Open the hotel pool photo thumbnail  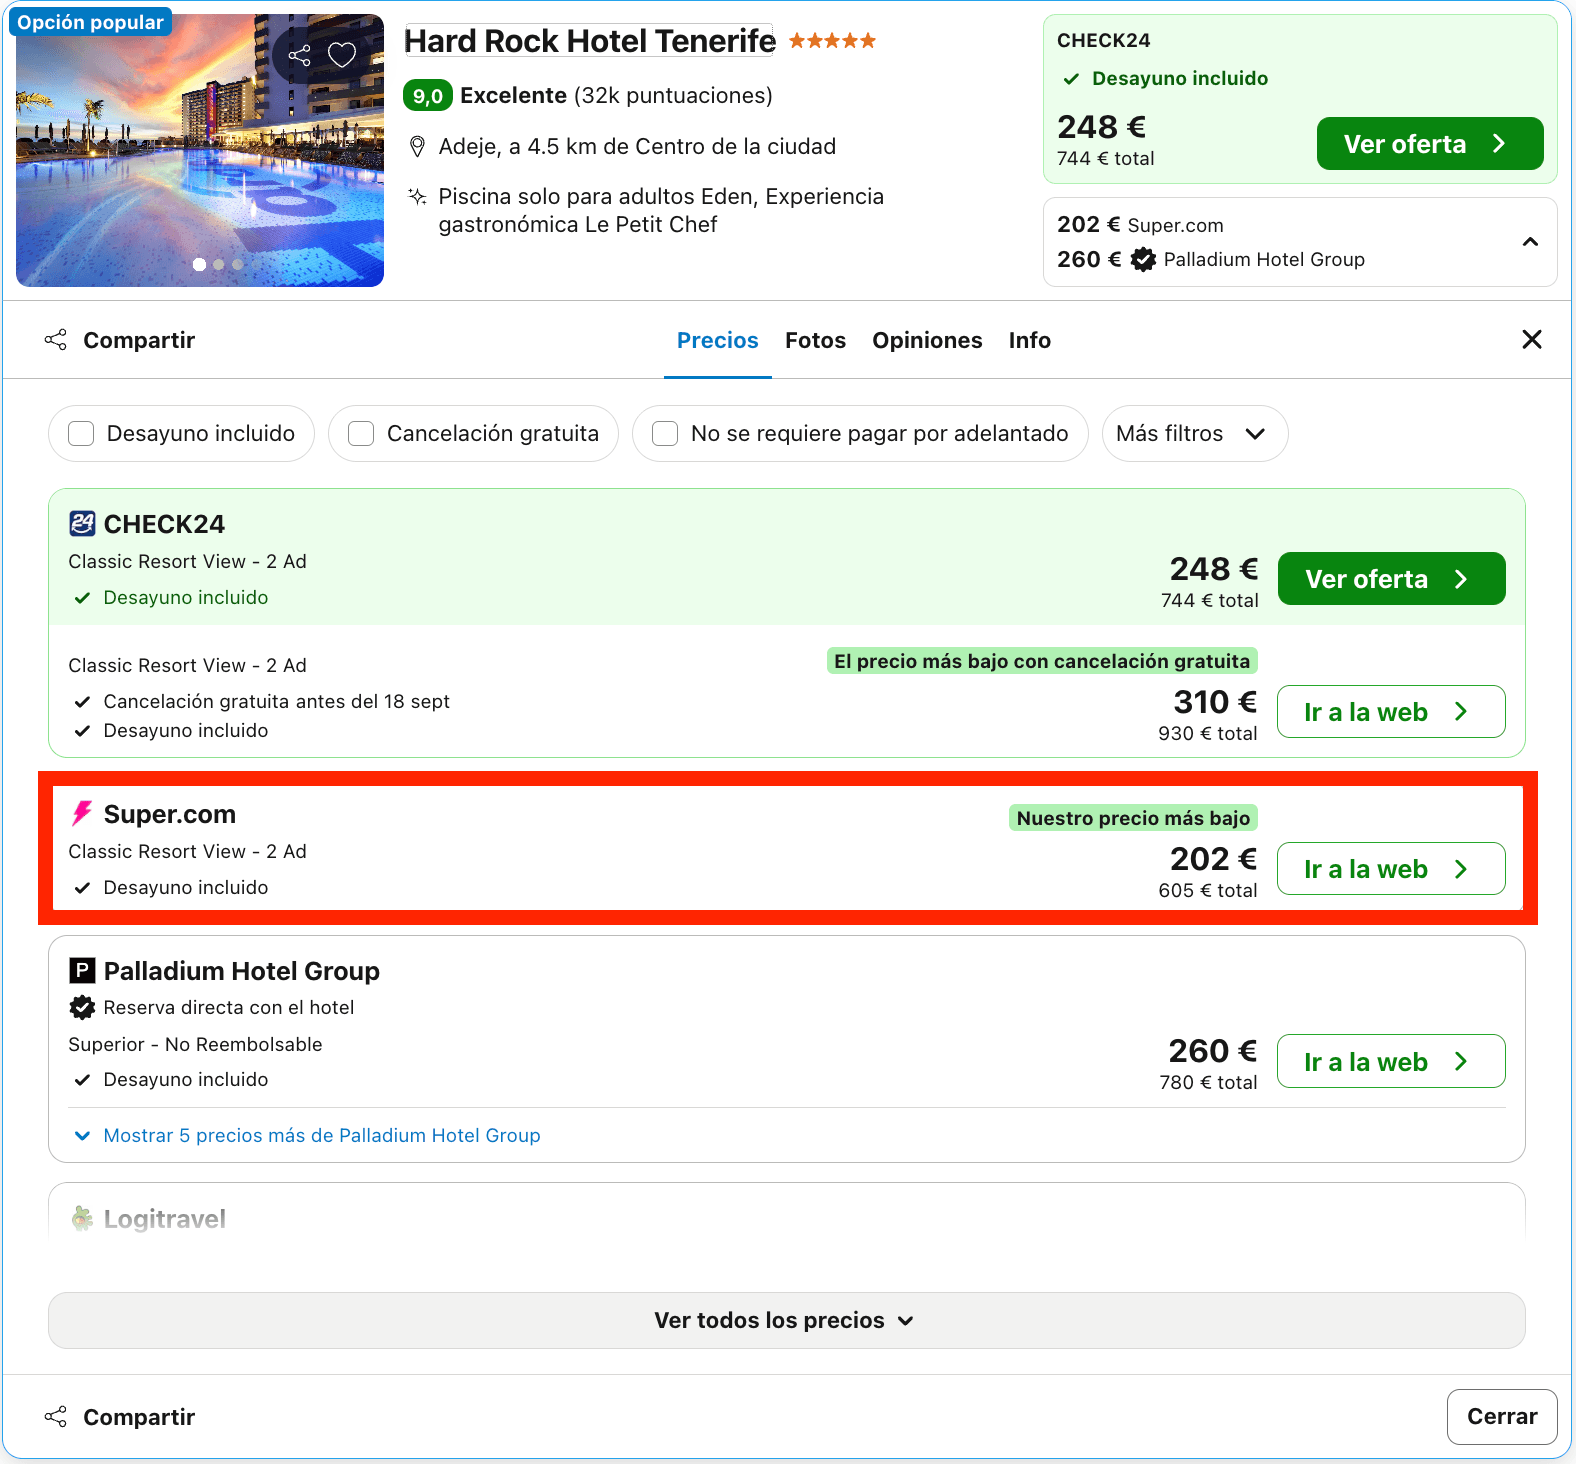[x=200, y=150]
